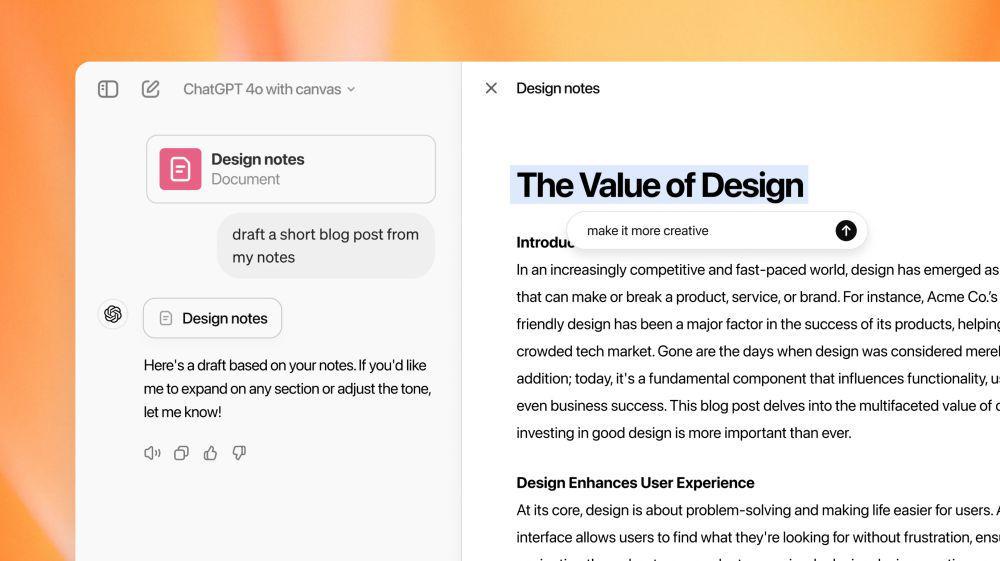
Task: Submit the inline edit with arrow button
Action: pyautogui.click(x=846, y=230)
